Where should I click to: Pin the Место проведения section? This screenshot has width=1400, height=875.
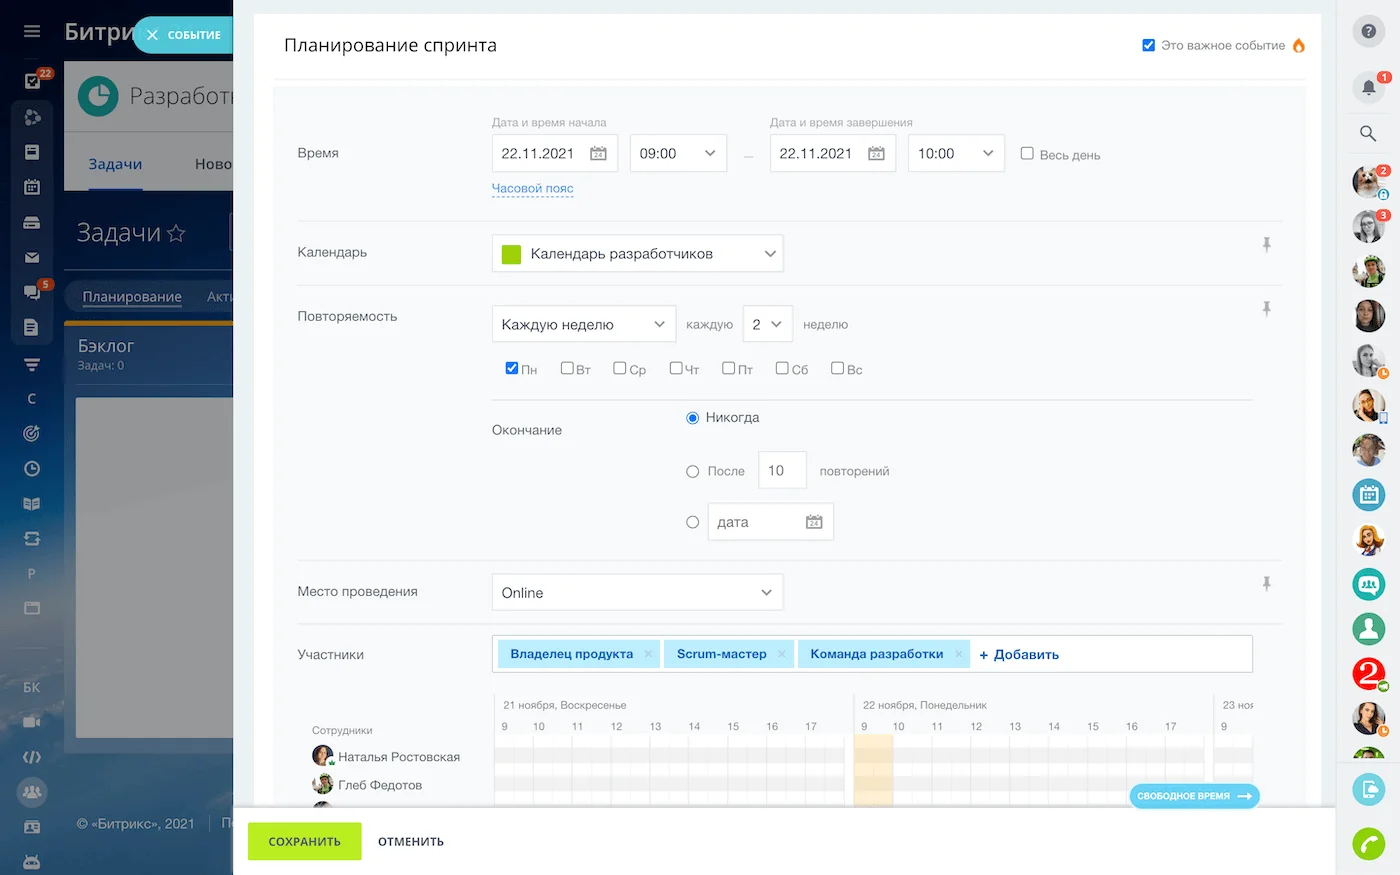click(x=1266, y=584)
